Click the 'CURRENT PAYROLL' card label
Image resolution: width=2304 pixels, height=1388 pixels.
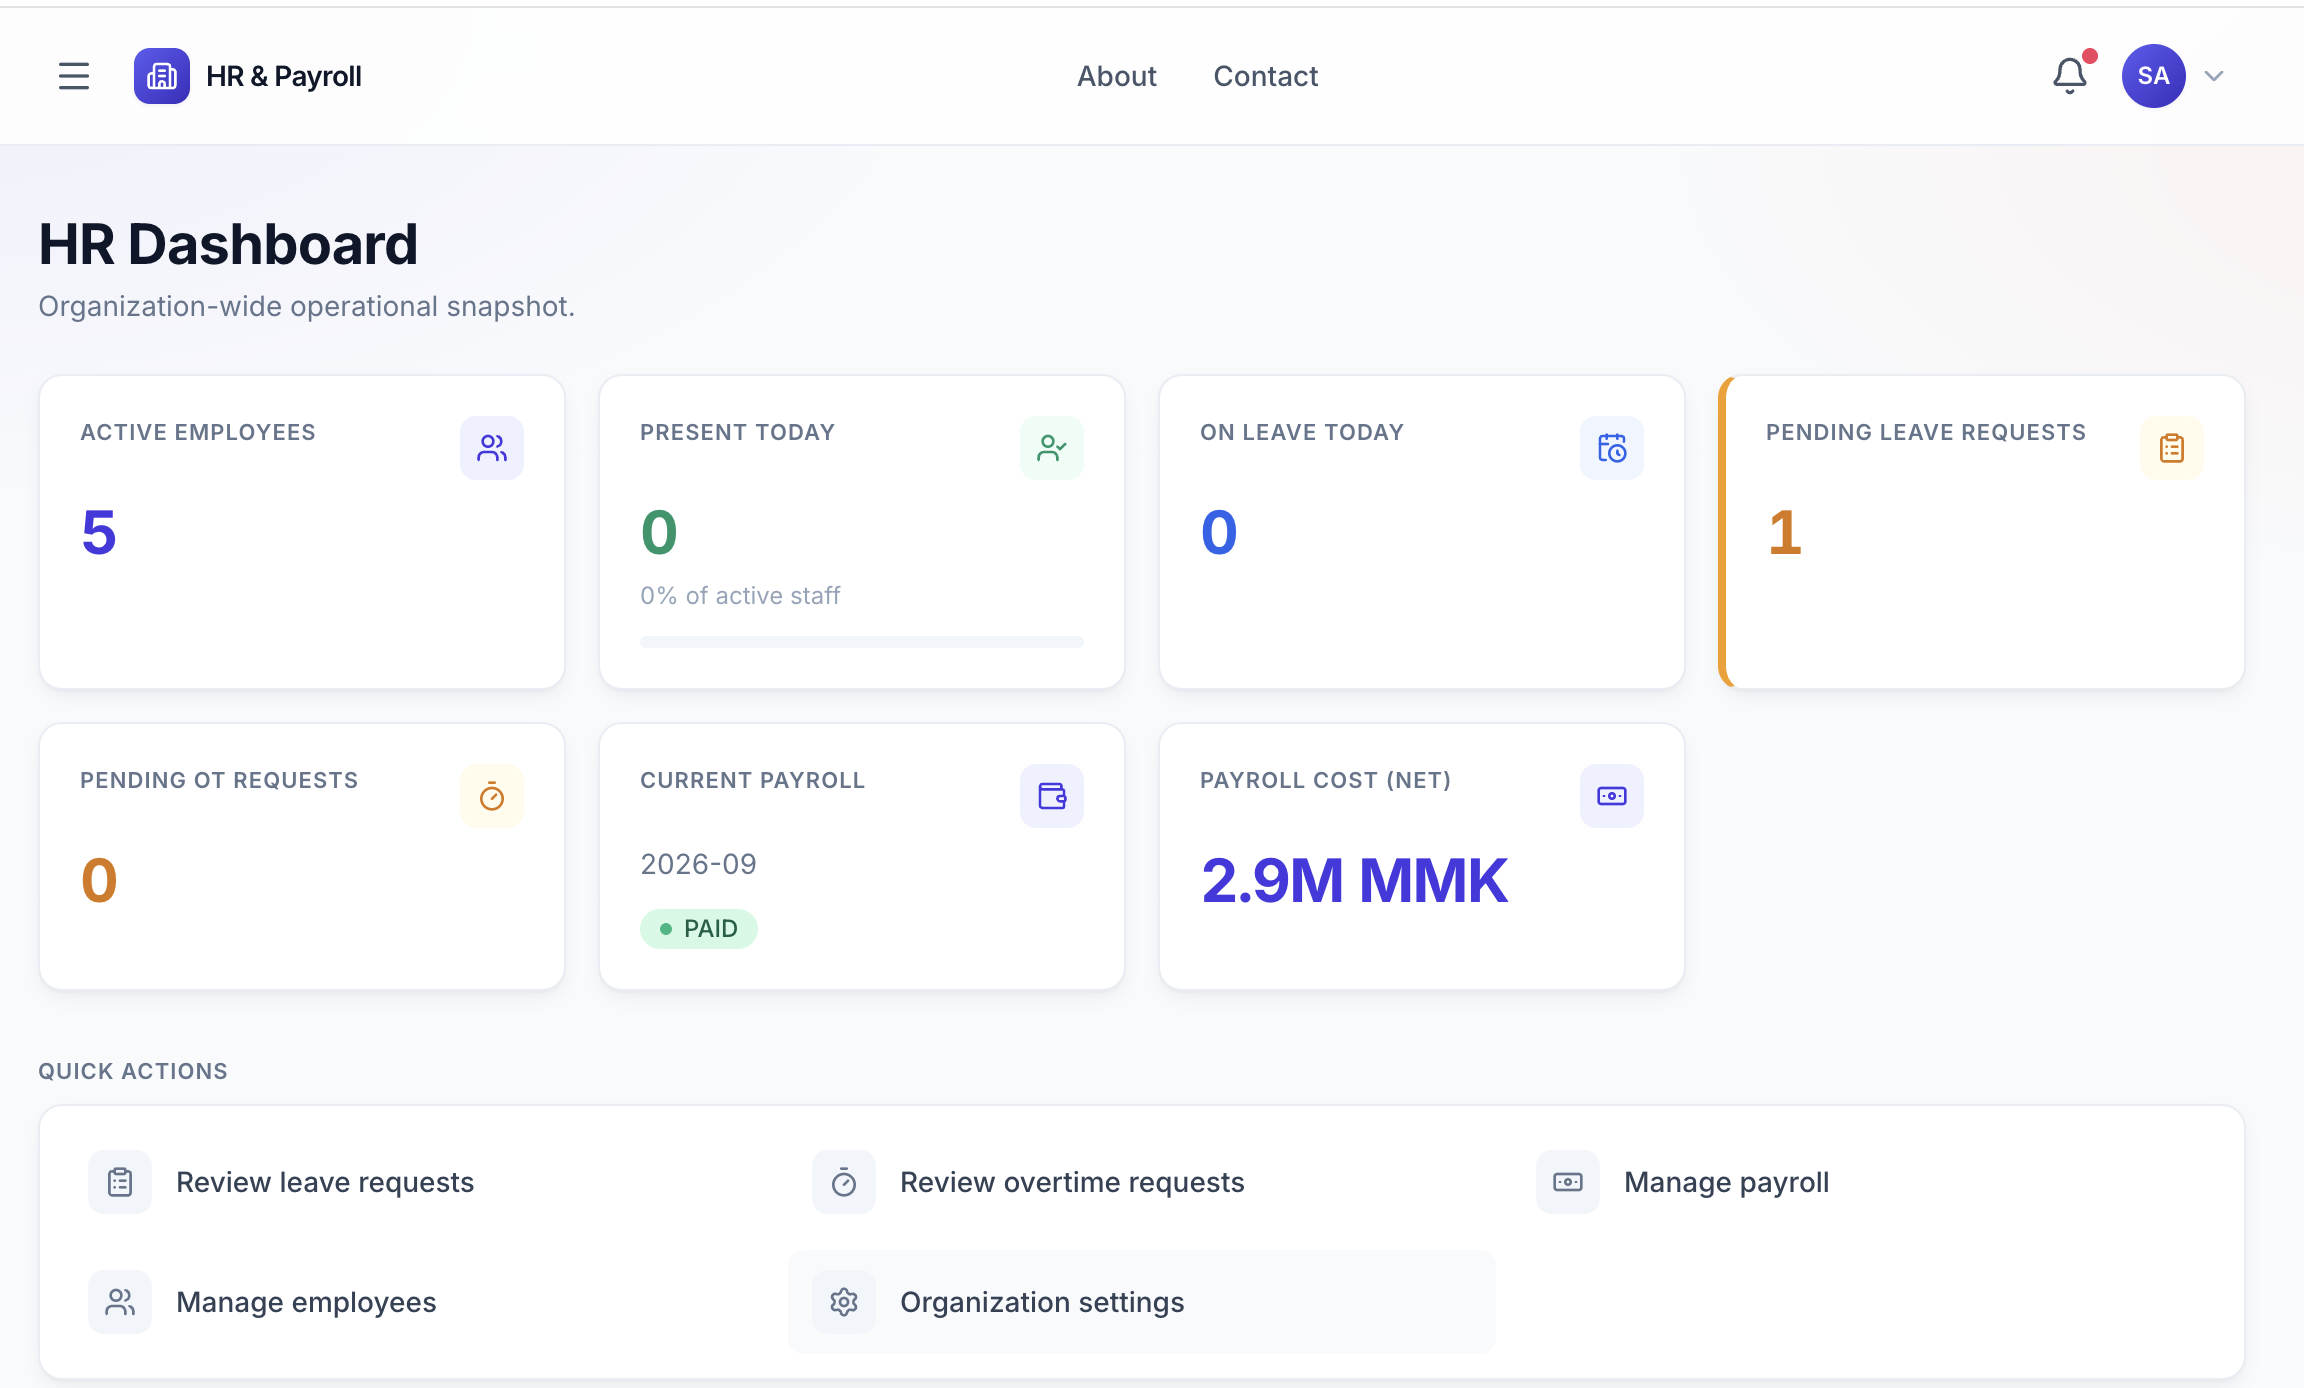pos(753,780)
